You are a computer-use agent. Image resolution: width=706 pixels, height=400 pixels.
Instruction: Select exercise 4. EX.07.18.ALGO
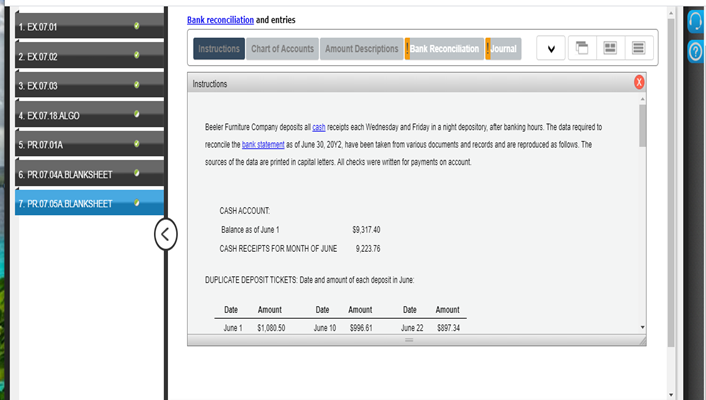pos(89,114)
